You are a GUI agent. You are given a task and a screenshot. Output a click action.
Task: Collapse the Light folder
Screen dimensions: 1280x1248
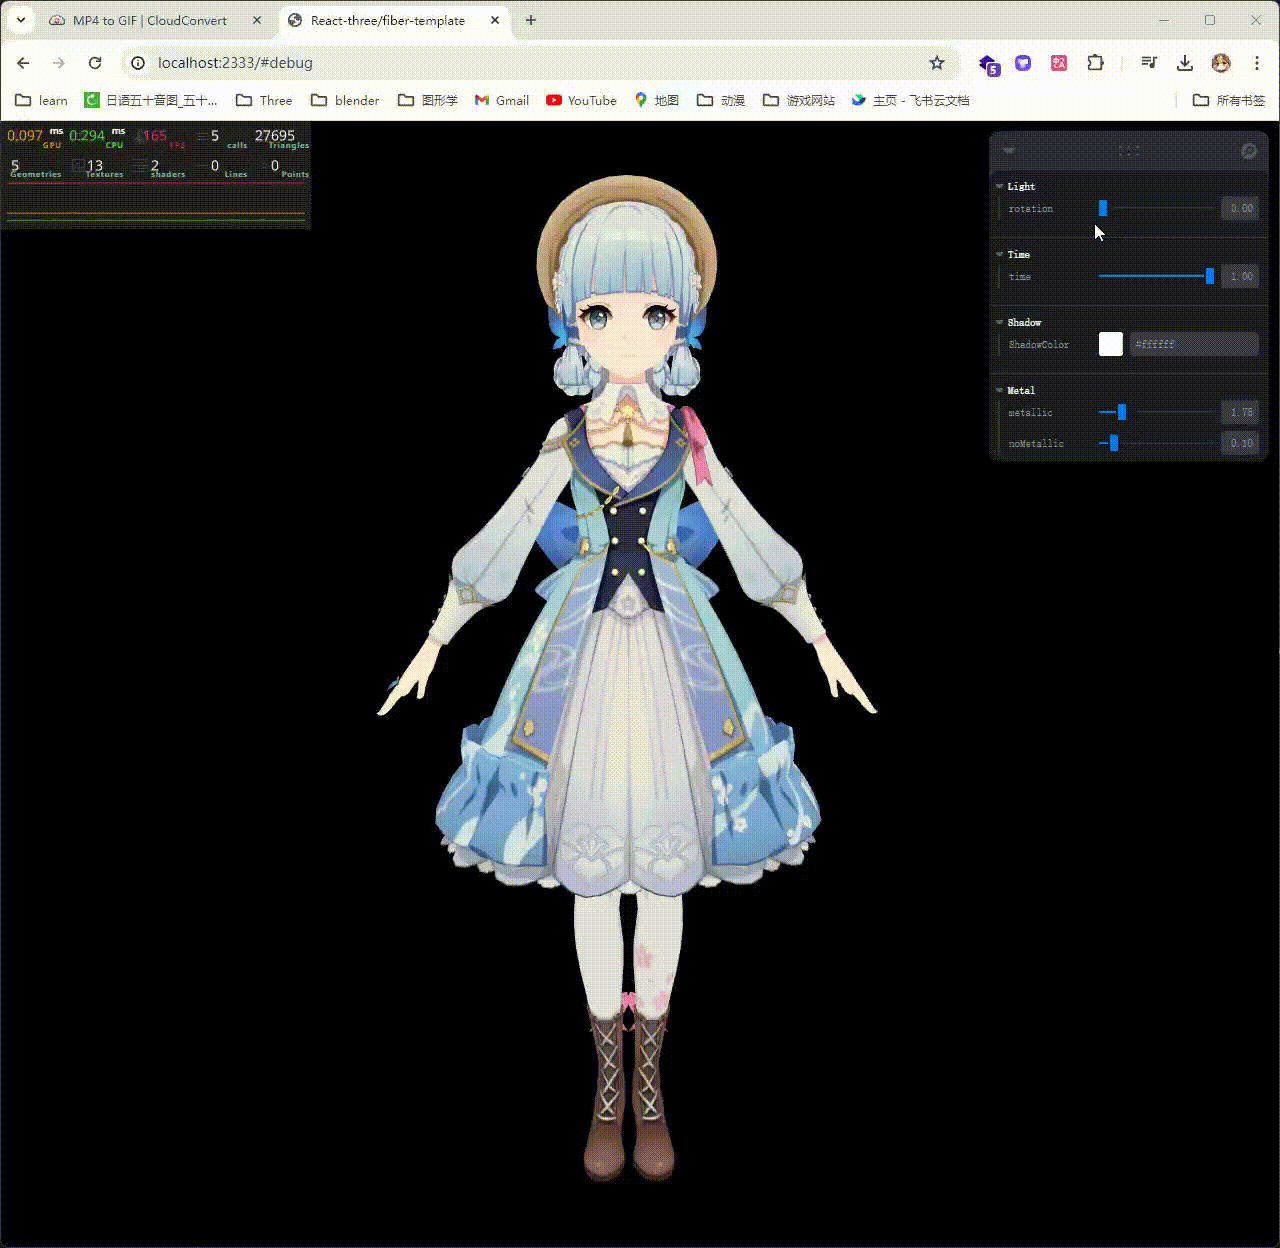[999, 186]
